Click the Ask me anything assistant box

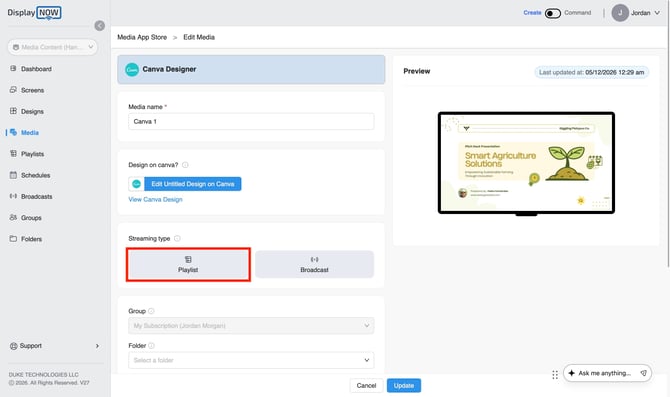[607, 373]
